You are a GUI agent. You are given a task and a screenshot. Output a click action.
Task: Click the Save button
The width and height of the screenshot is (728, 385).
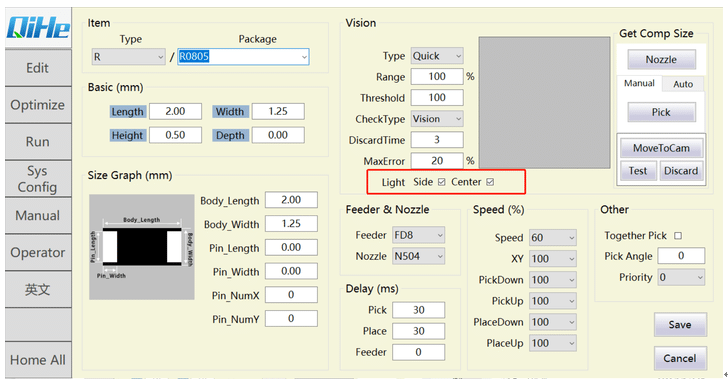tap(680, 325)
